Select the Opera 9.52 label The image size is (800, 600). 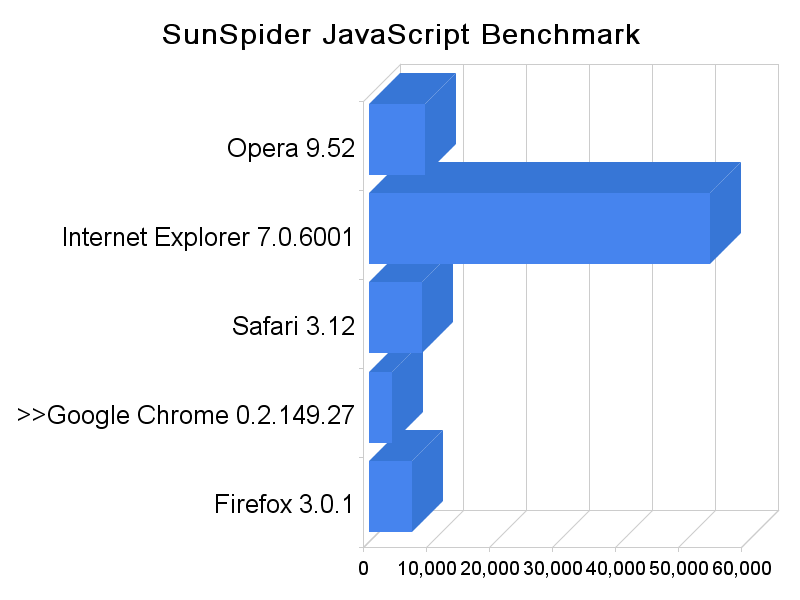coord(291,148)
